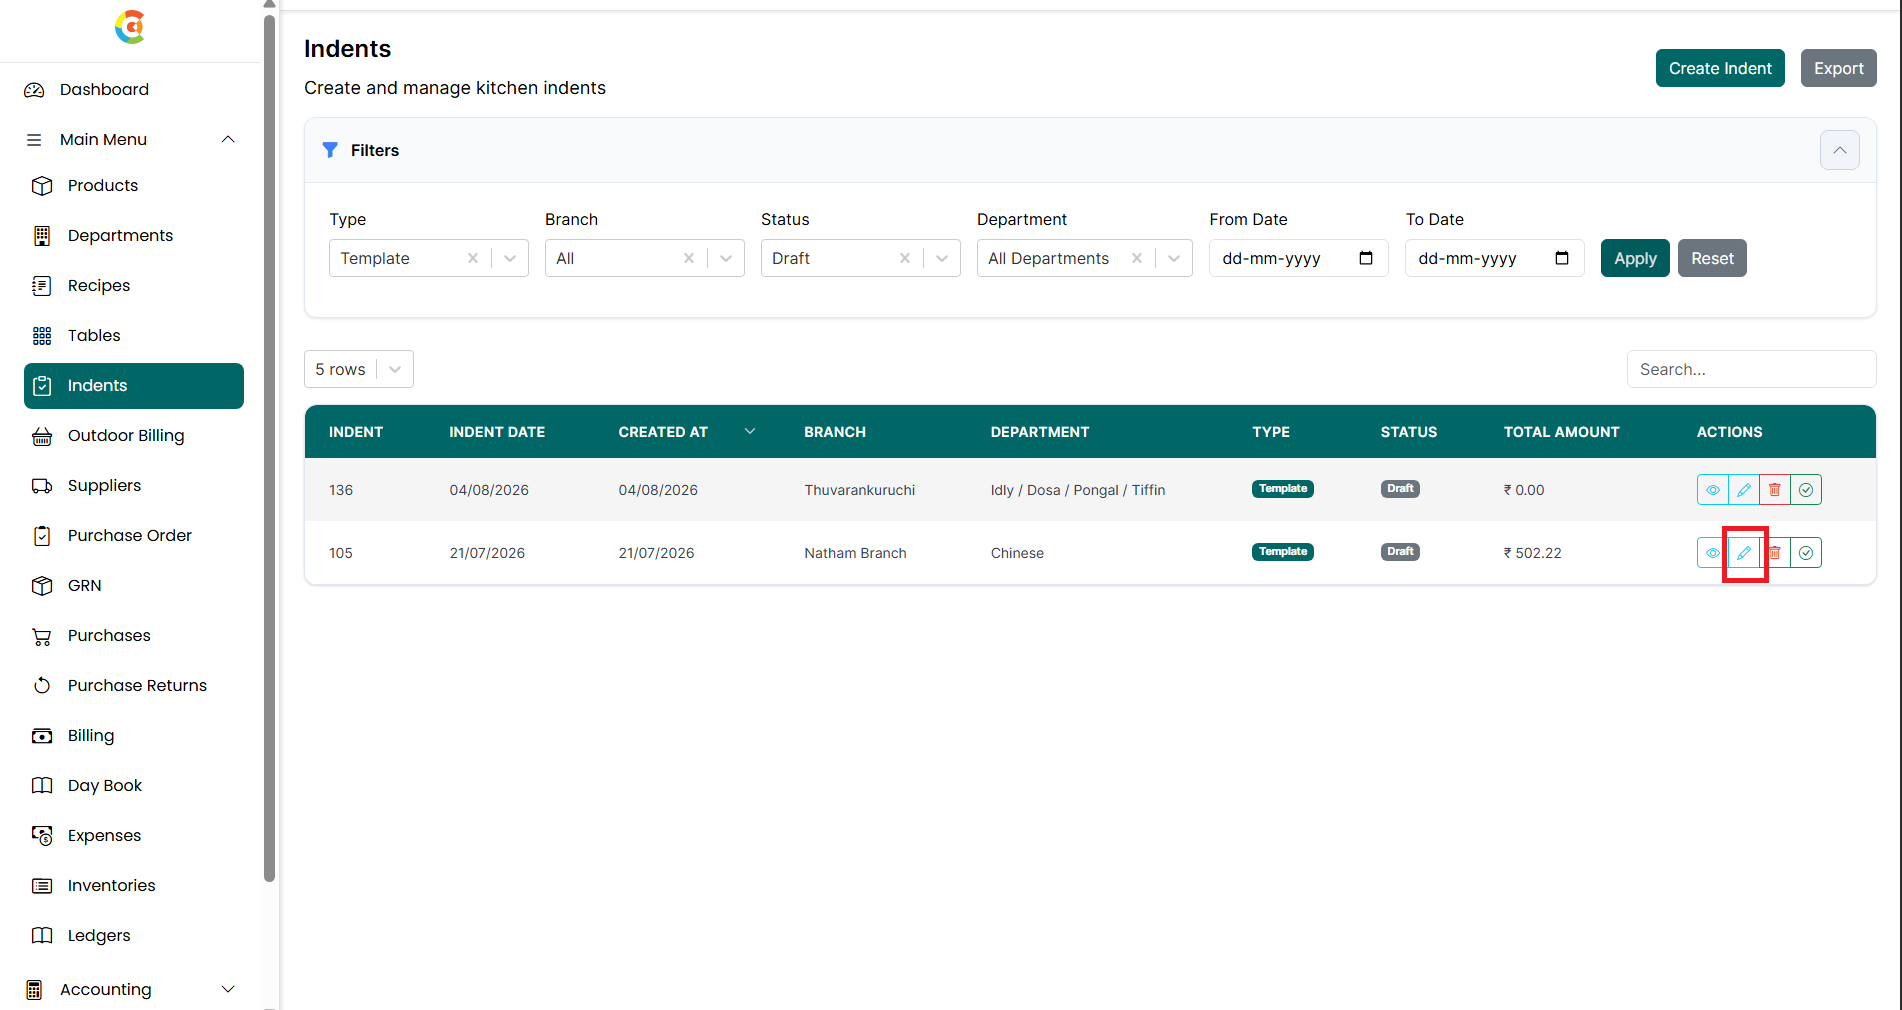
Task: Click amount ₹ 502.22
Action: coord(1532,553)
